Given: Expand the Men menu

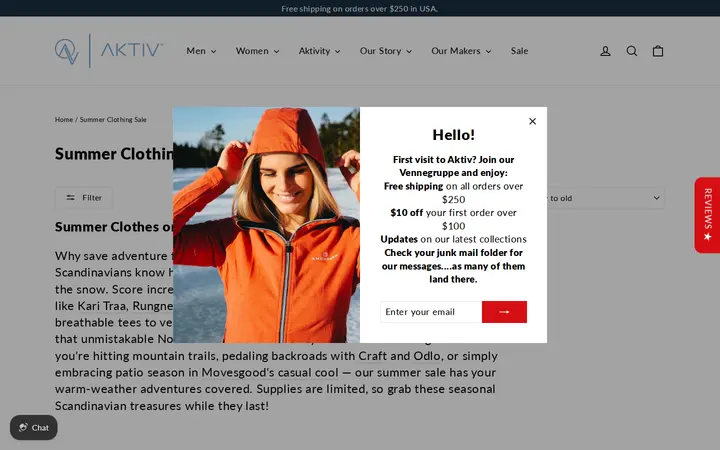Looking at the screenshot, I should 201,51.
